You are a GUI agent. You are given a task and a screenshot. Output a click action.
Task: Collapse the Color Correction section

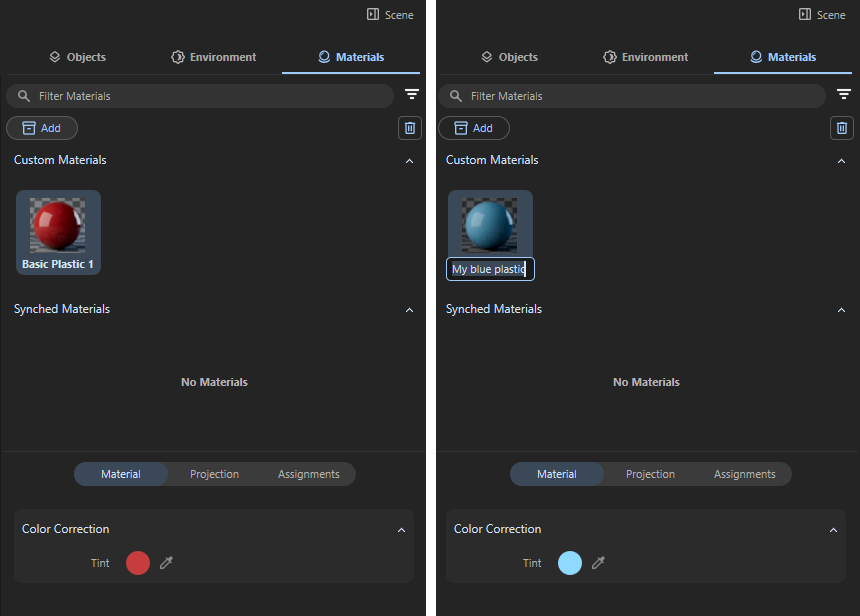pos(401,529)
